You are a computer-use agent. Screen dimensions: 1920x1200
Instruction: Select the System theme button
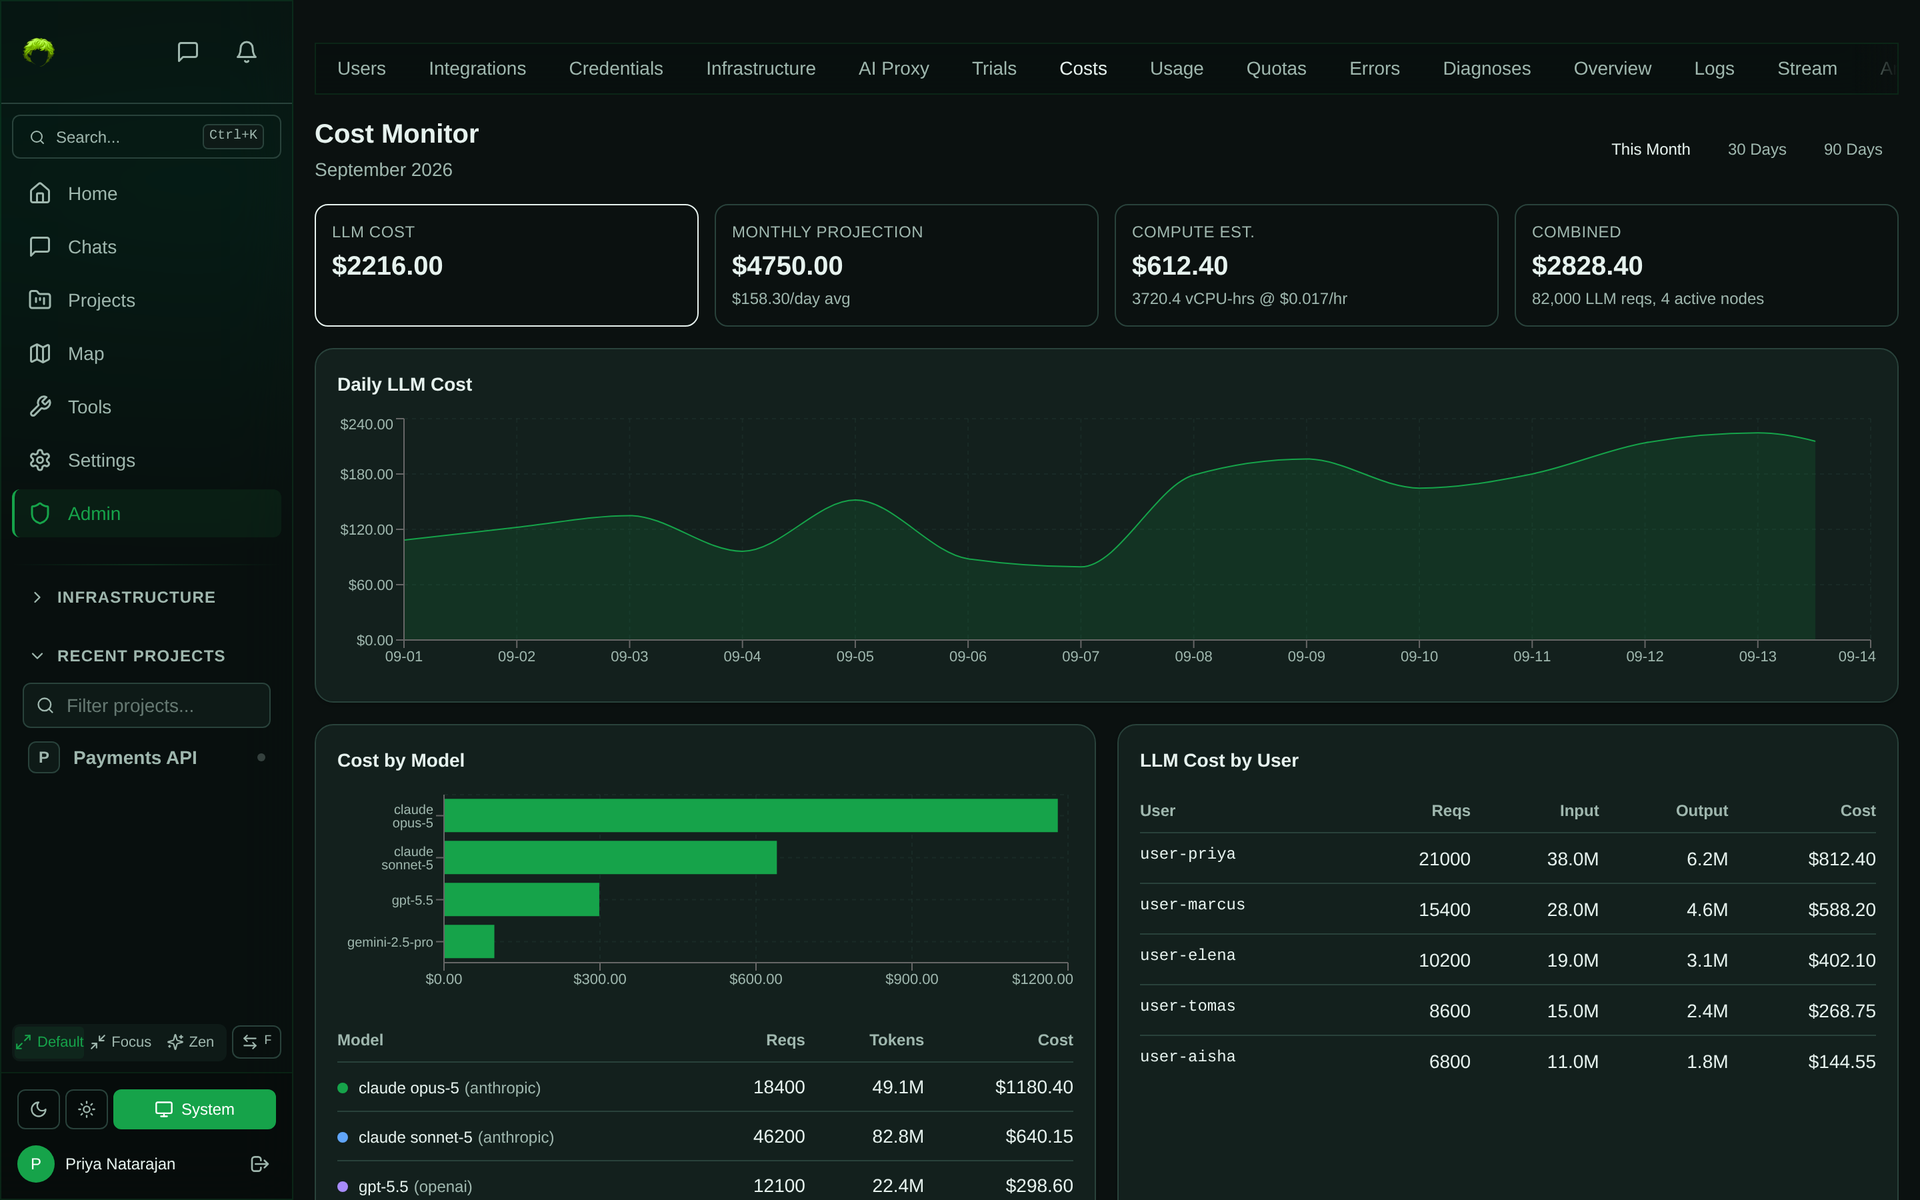pyautogui.click(x=195, y=1109)
